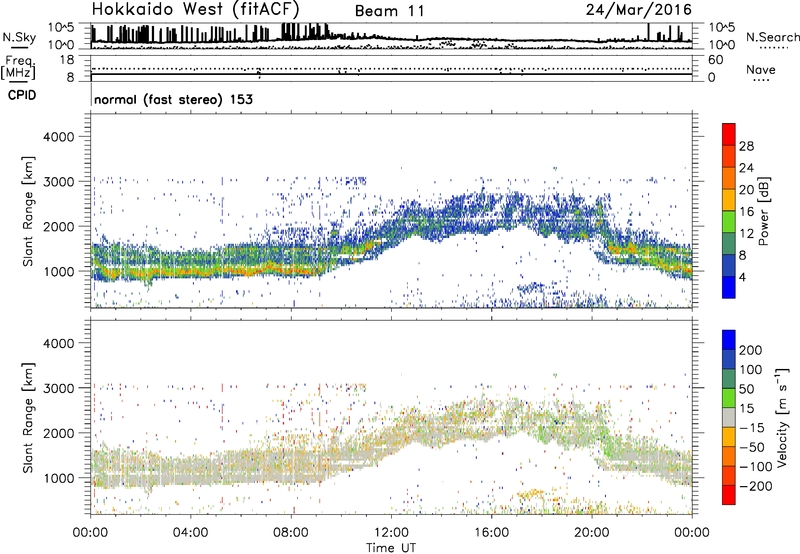This screenshot has width=800, height=554.
Task: Click the red bottom of velocity colorbar
Action: coord(729,495)
